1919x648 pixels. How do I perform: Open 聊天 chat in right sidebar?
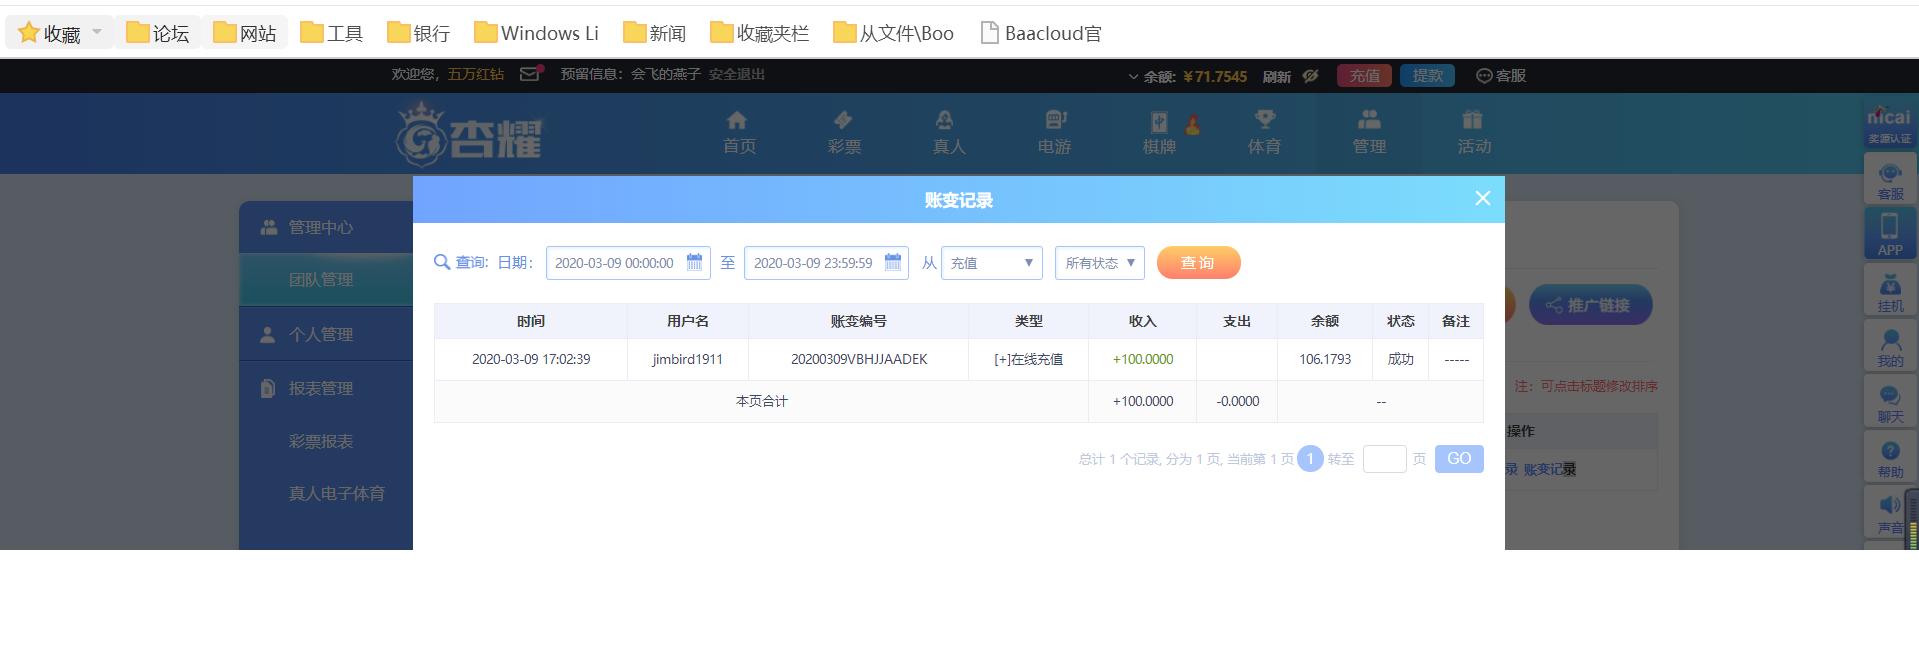tap(1890, 402)
